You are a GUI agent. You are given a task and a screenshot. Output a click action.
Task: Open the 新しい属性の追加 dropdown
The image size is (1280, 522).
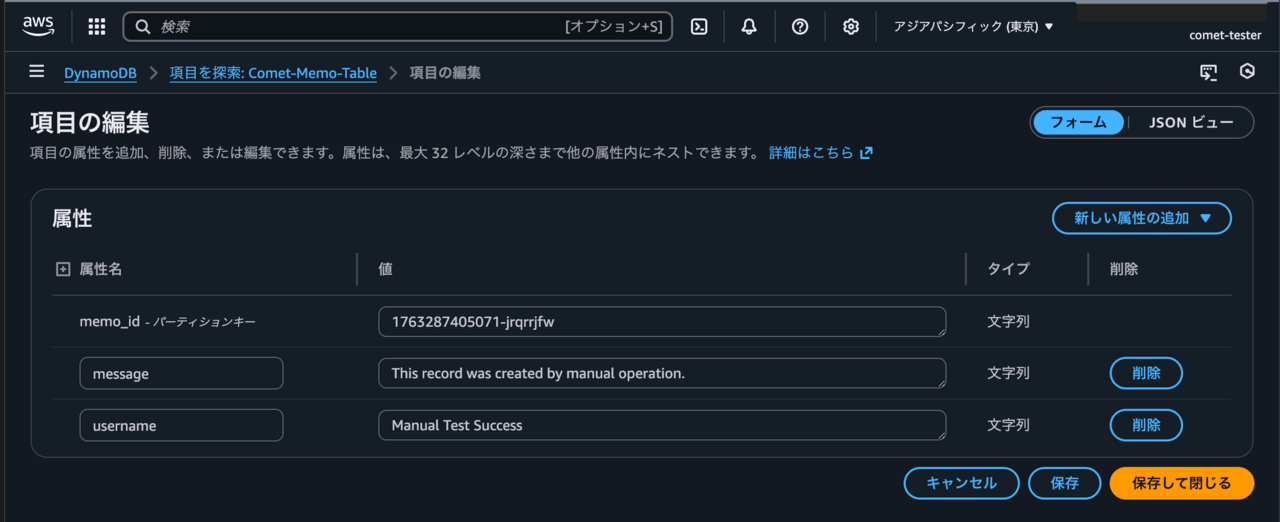pyautogui.click(x=1141, y=218)
